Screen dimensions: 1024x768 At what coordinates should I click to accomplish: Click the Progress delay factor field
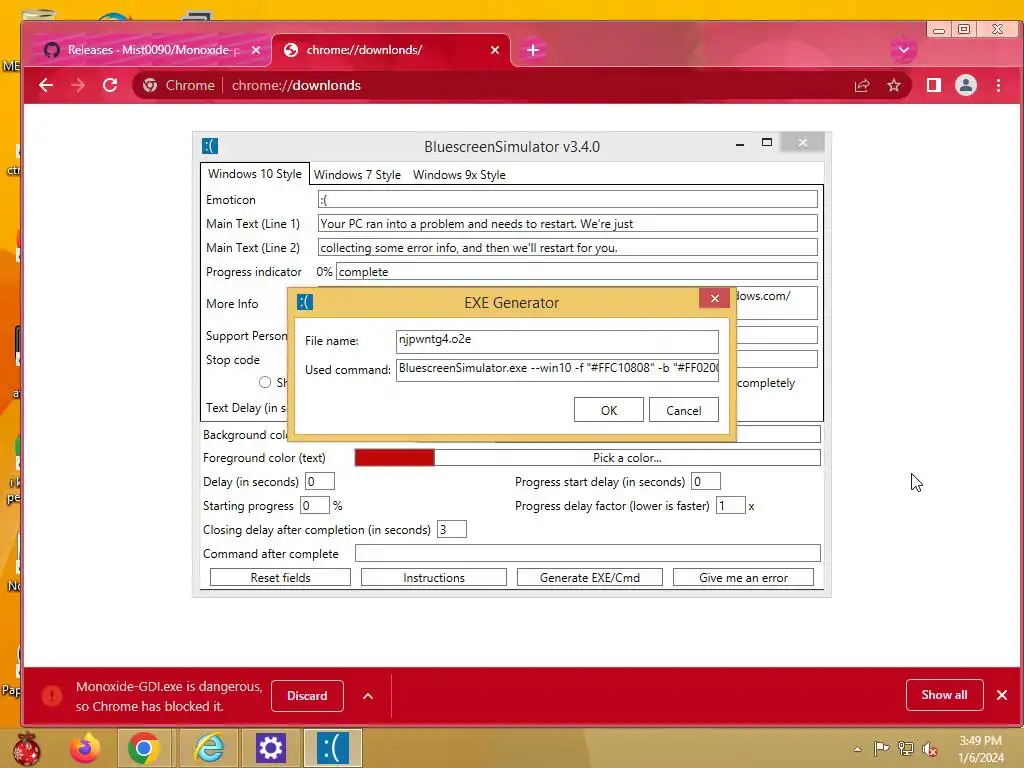(731, 505)
